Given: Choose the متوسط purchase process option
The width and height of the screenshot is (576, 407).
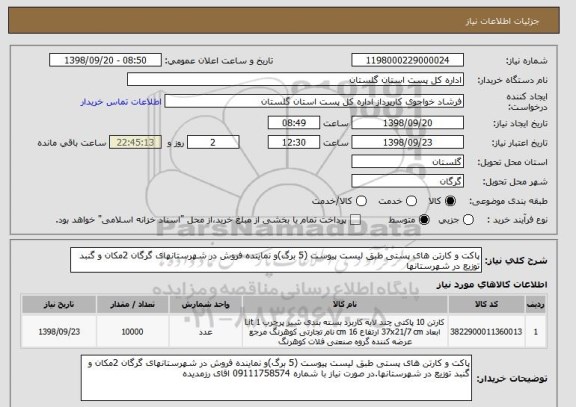Looking at the screenshot, I should (x=424, y=220).
